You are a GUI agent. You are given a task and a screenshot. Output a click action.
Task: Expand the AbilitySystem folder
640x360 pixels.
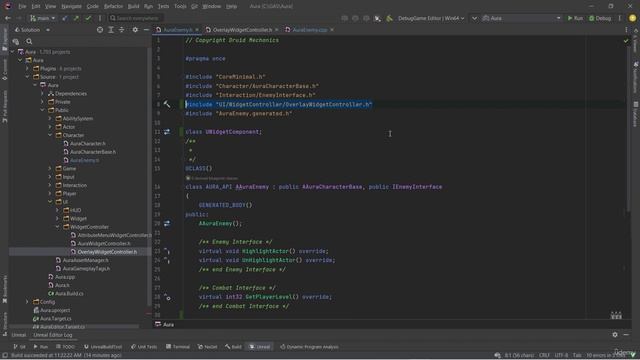(x=50, y=119)
